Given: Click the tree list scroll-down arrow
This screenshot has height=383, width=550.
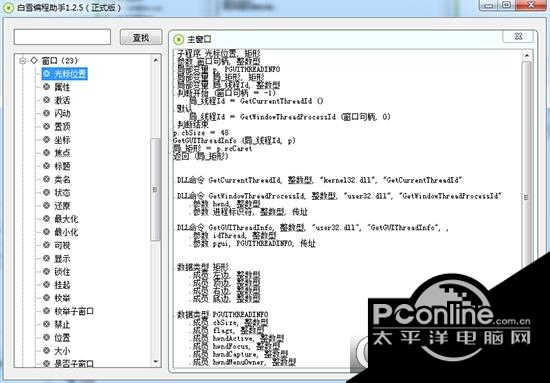Looking at the screenshot, I should pyautogui.click(x=156, y=362).
